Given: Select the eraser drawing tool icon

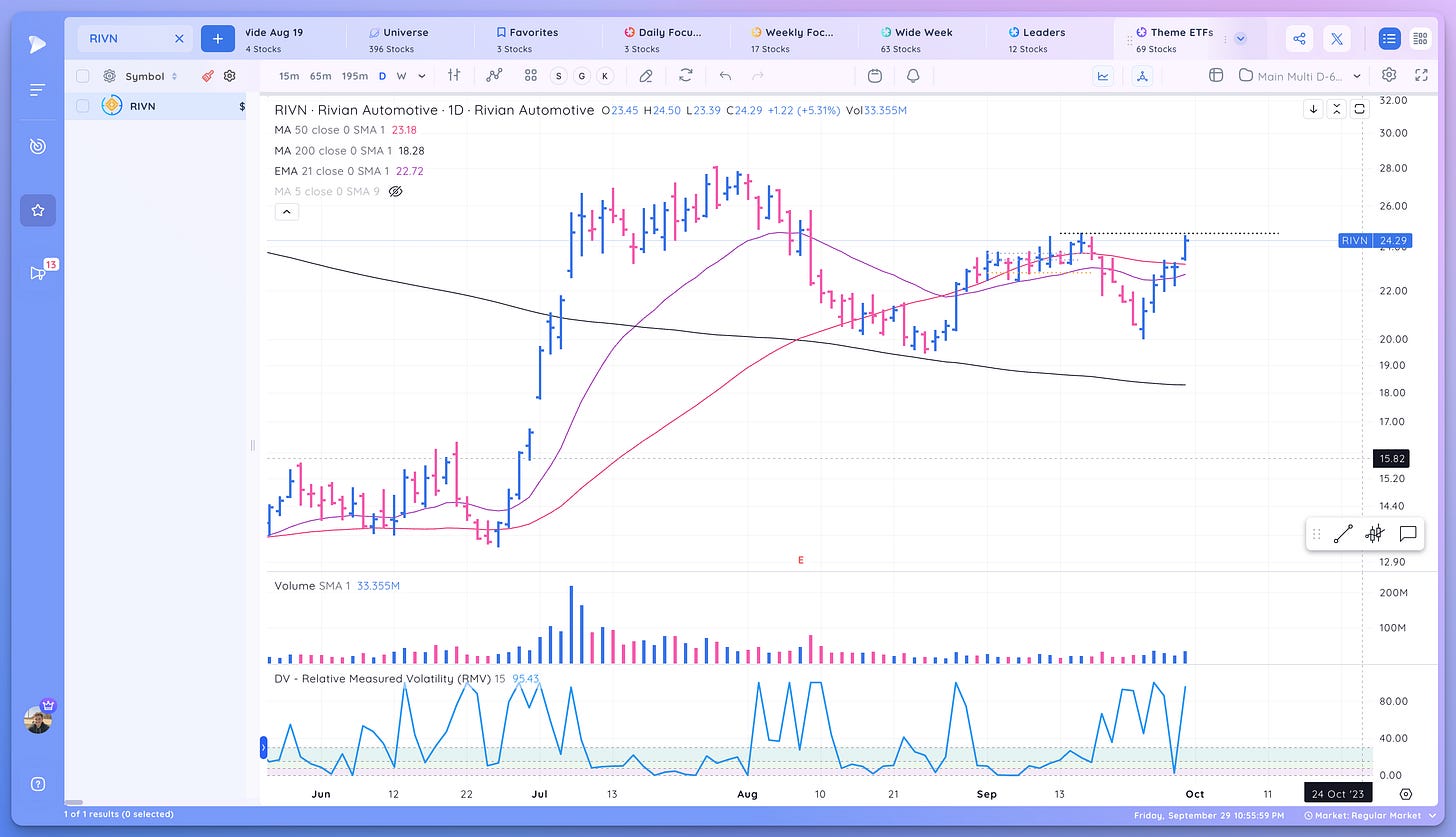Looking at the screenshot, I should click(646, 75).
